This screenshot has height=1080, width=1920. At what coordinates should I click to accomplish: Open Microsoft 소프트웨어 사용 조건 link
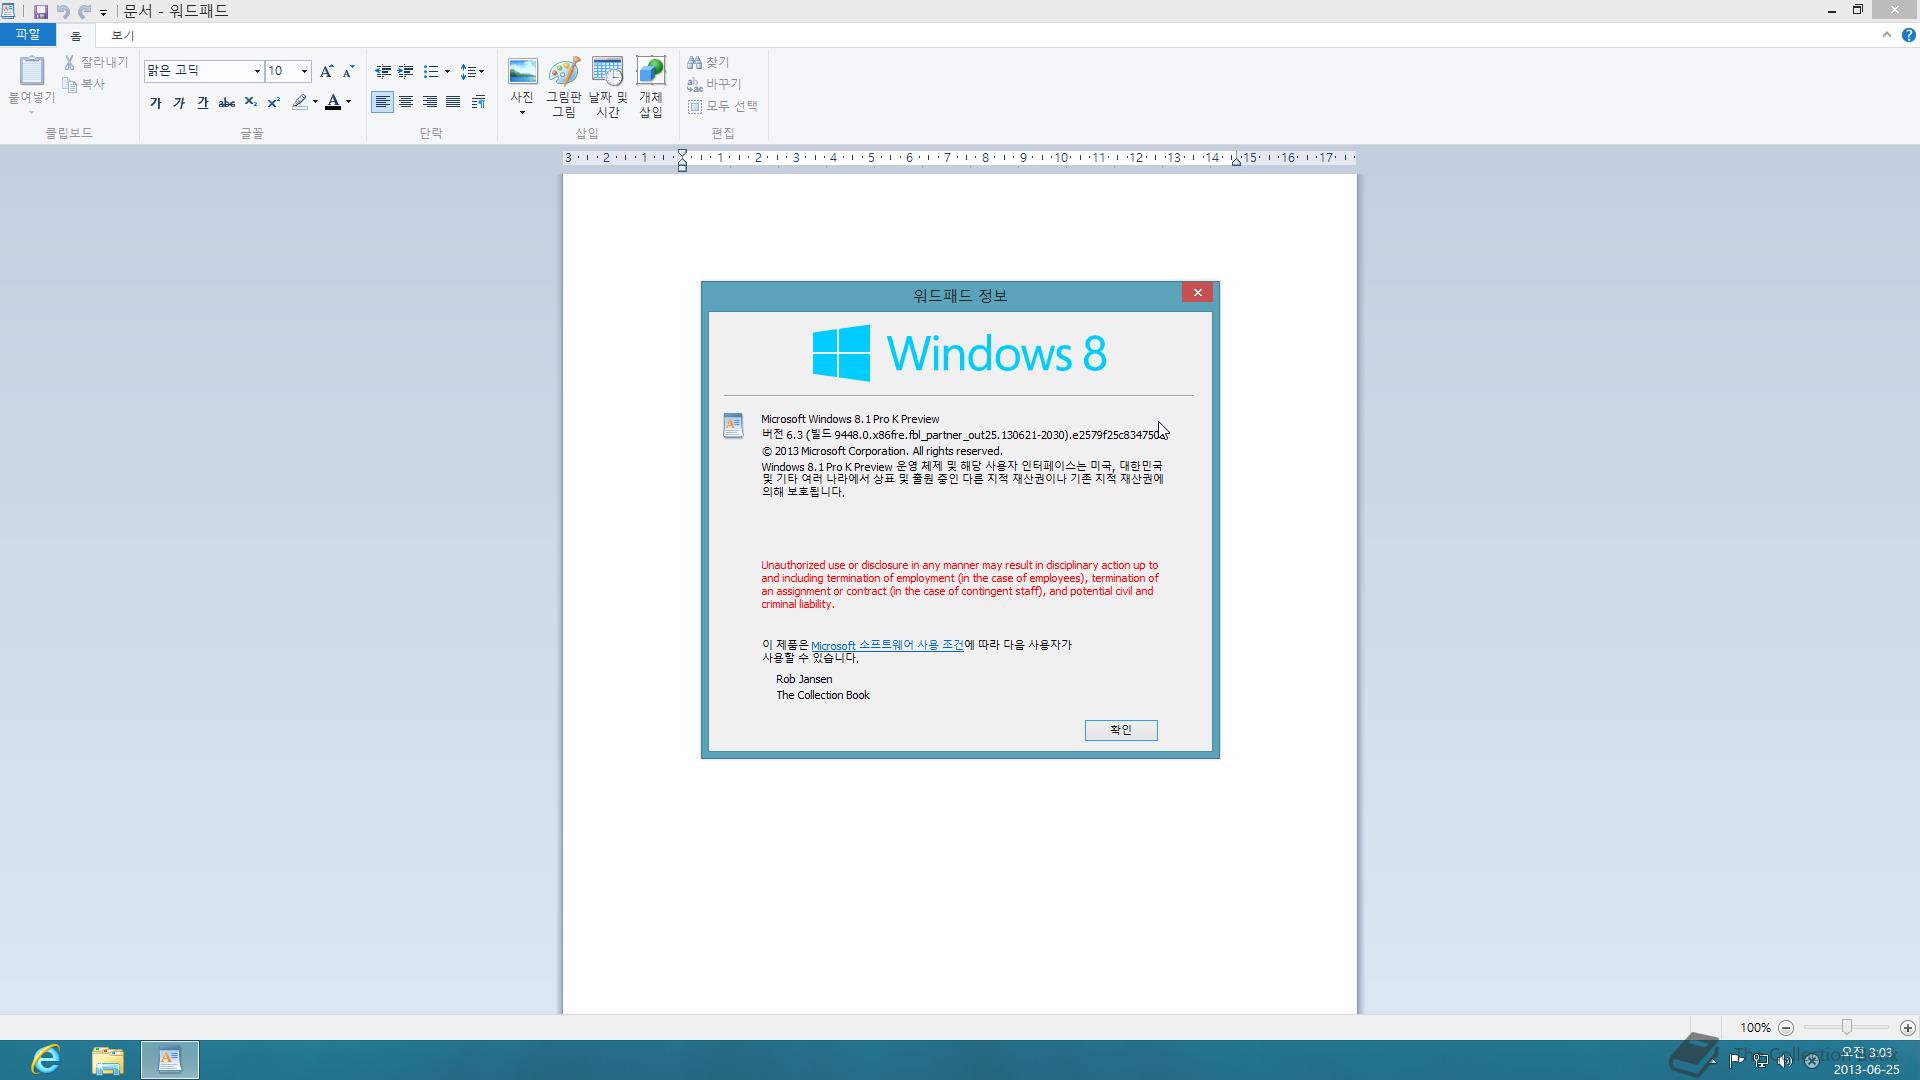click(x=887, y=645)
